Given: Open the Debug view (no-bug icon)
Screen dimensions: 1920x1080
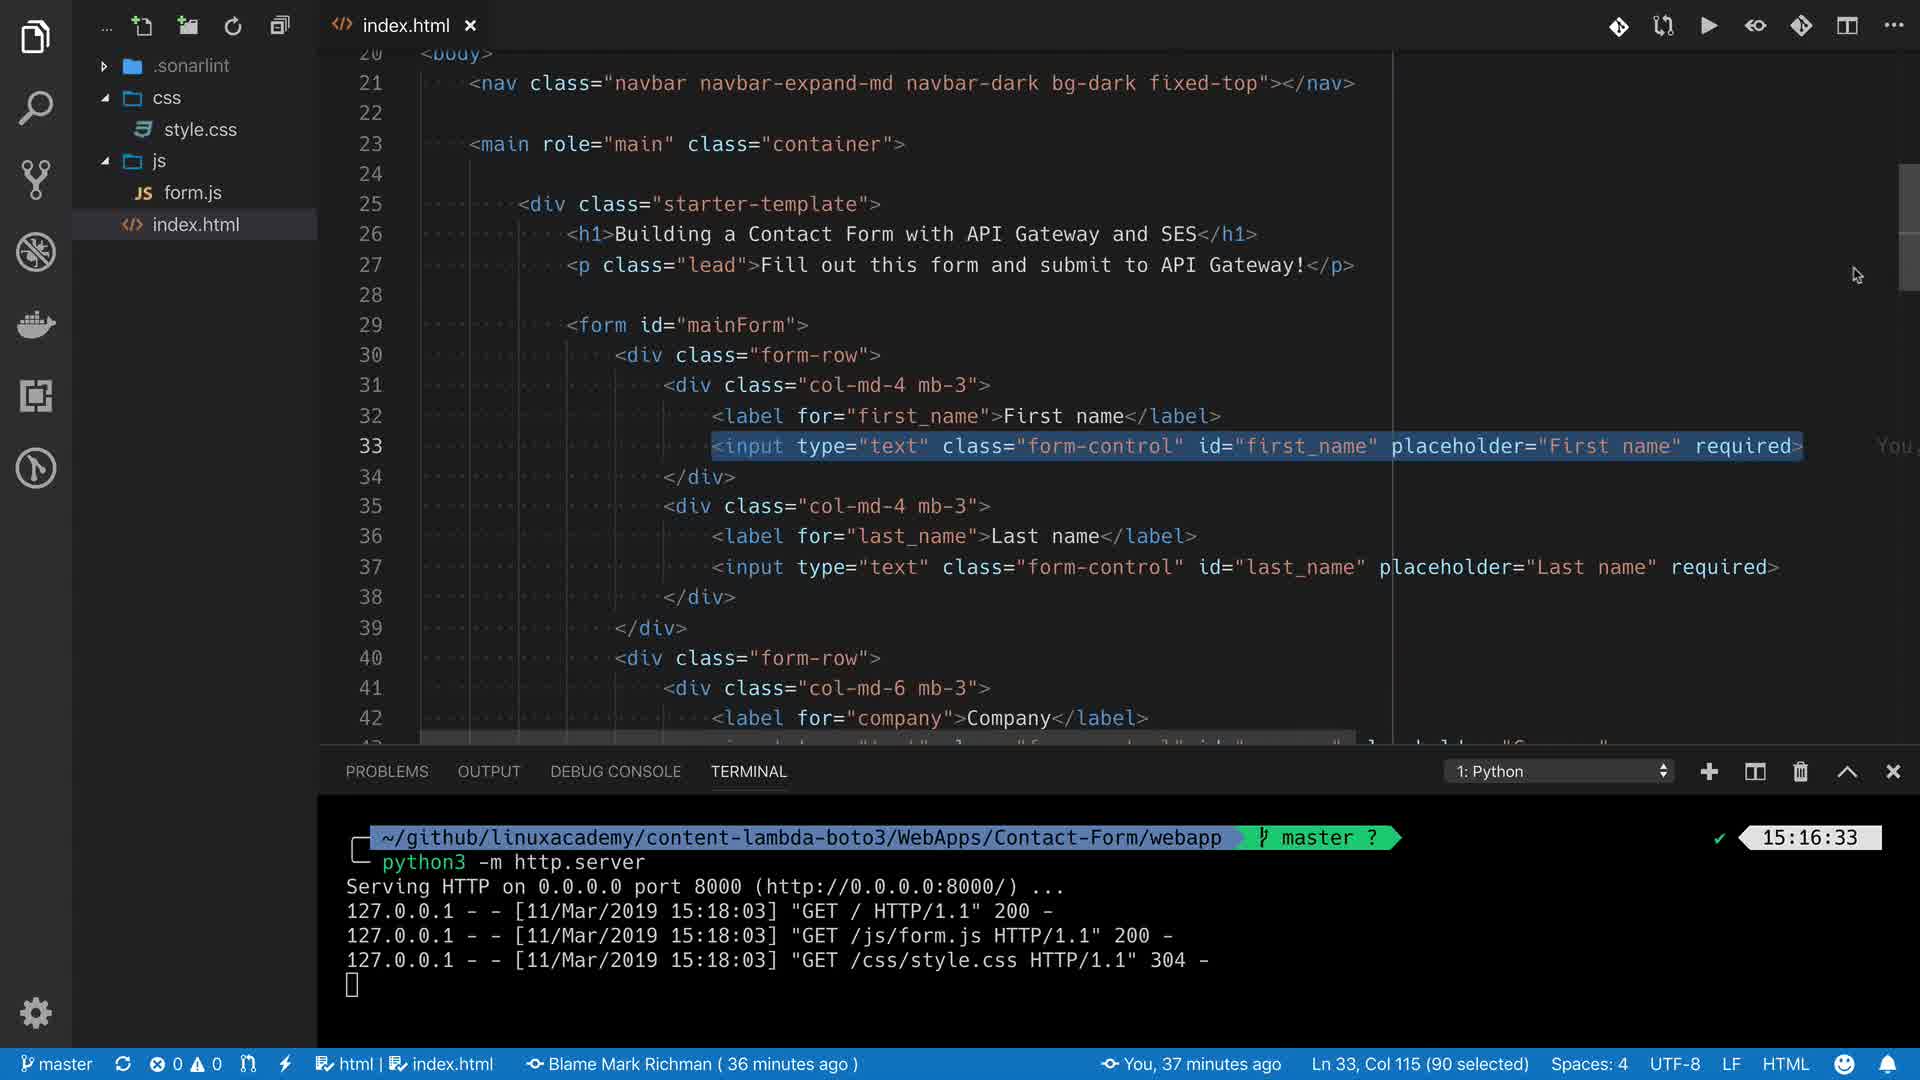Looking at the screenshot, I should tap(36, 252).
